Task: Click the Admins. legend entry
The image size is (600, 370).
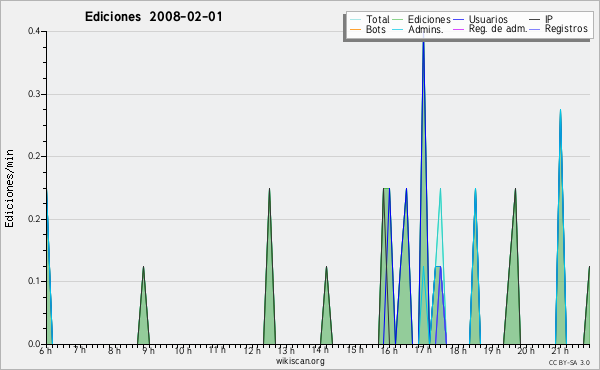Action: click(x=418, y=29)
